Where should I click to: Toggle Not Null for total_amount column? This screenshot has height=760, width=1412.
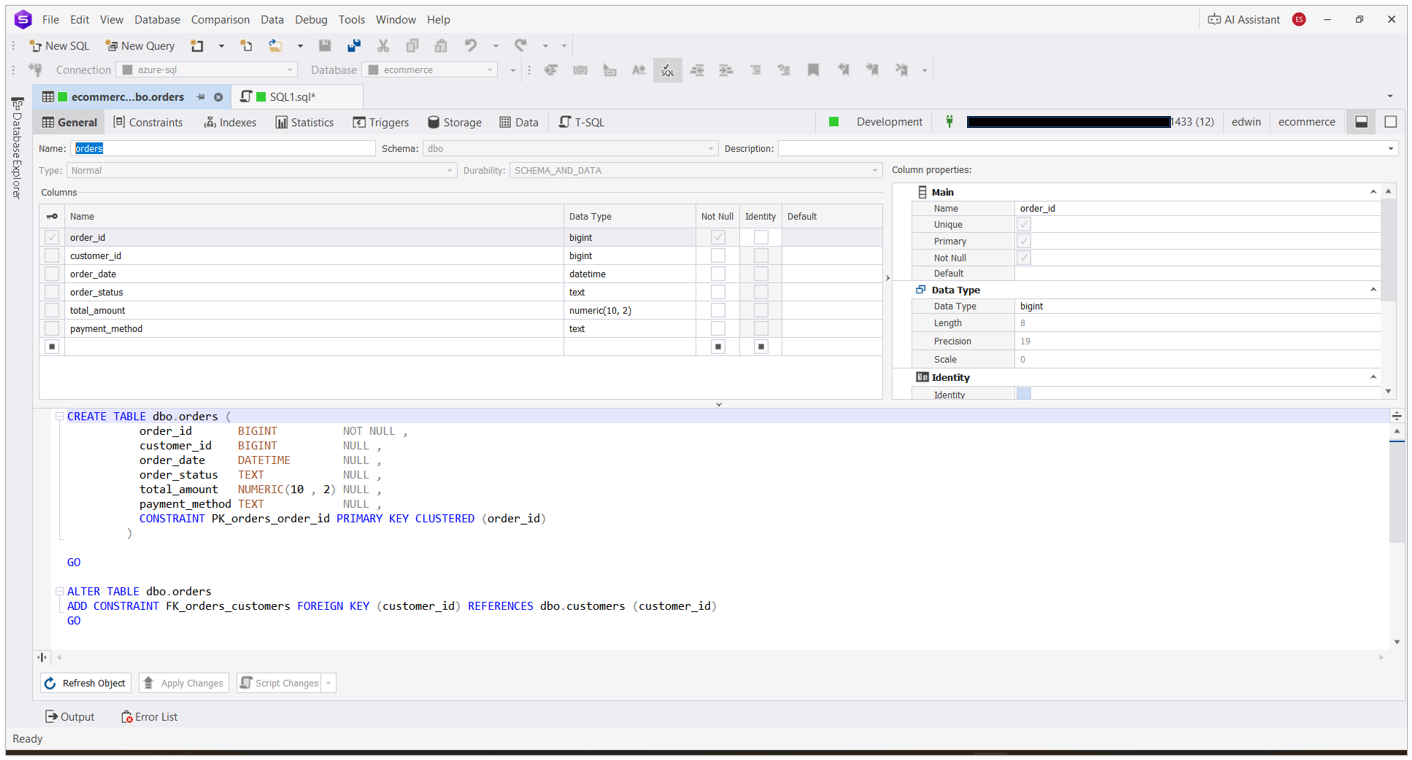[x=717, y=310]
